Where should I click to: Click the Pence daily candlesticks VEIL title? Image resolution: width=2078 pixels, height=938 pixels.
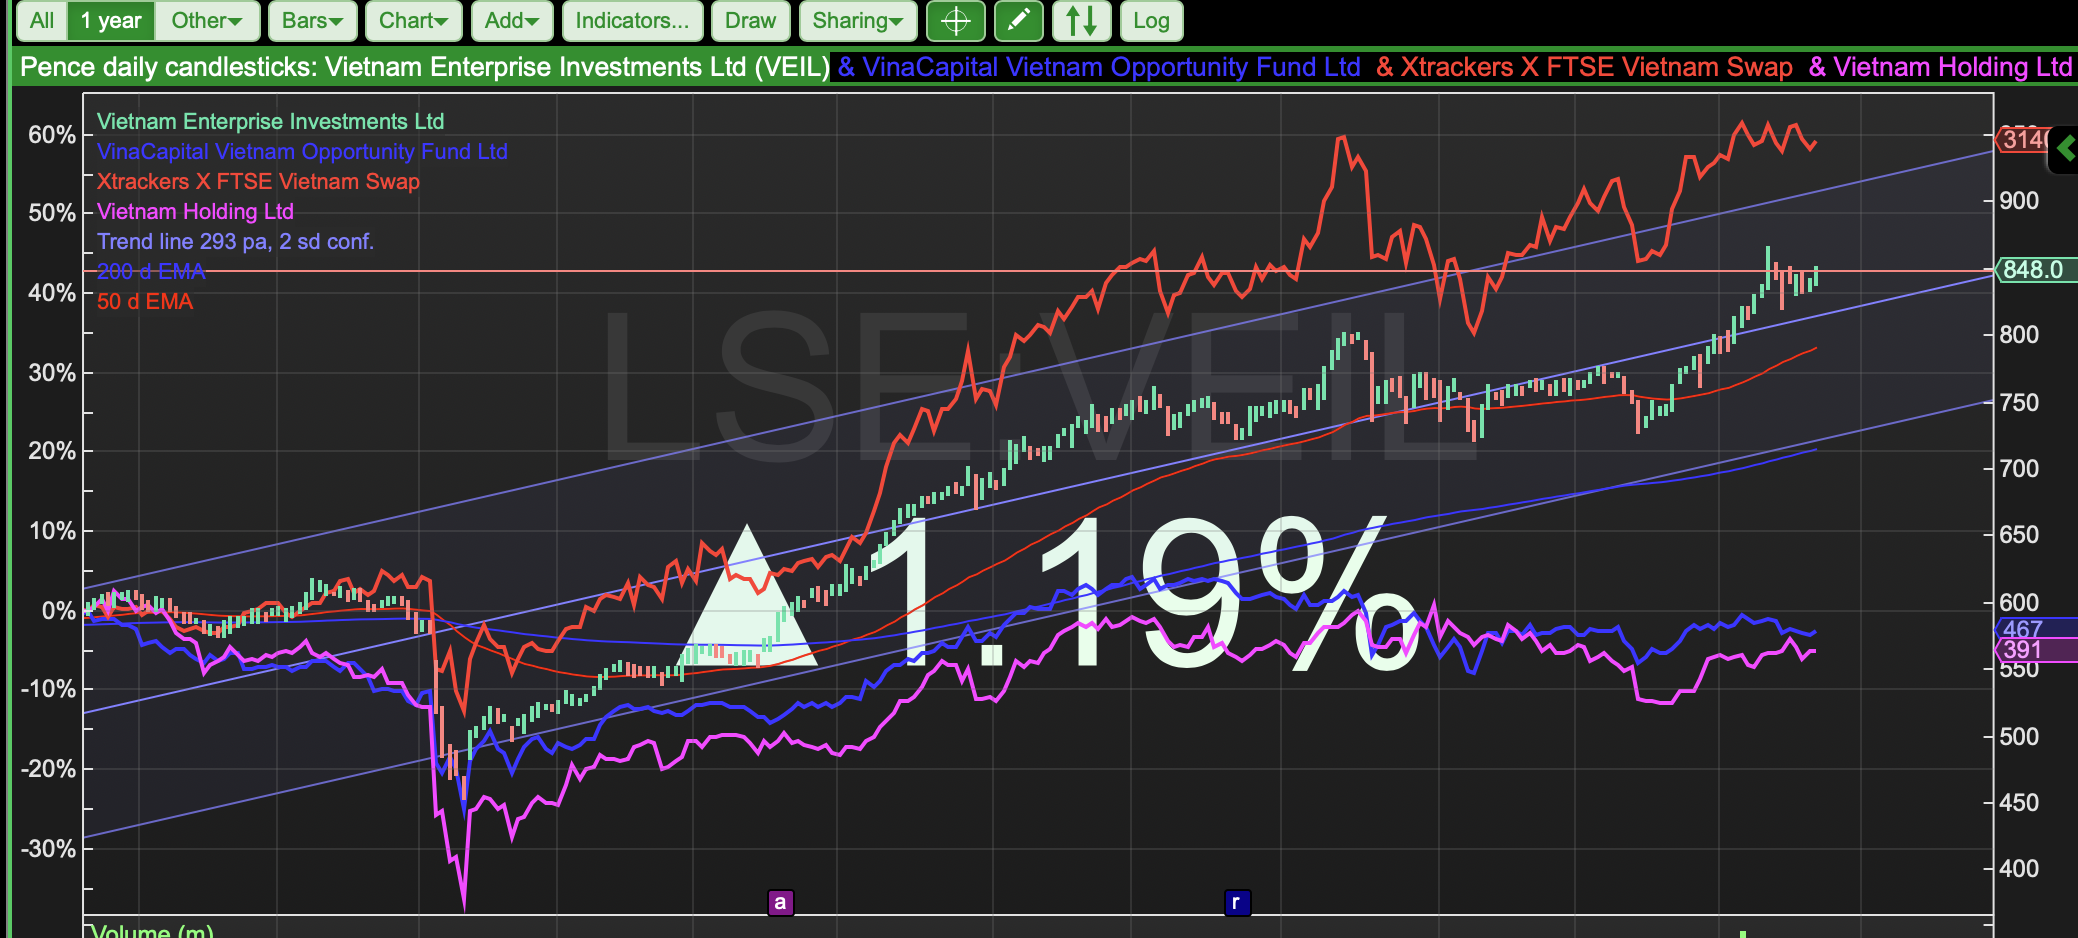coord(424,67)
